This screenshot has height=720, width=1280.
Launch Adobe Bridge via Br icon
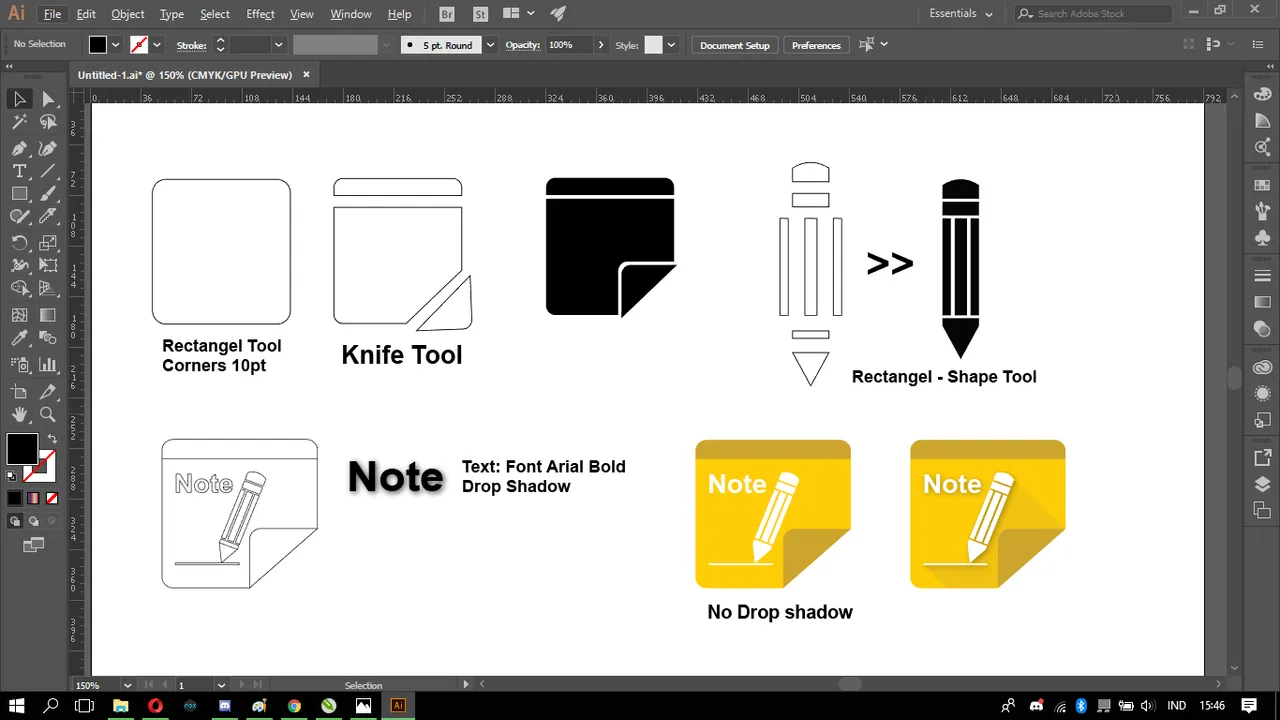click(x=449, y=14)
